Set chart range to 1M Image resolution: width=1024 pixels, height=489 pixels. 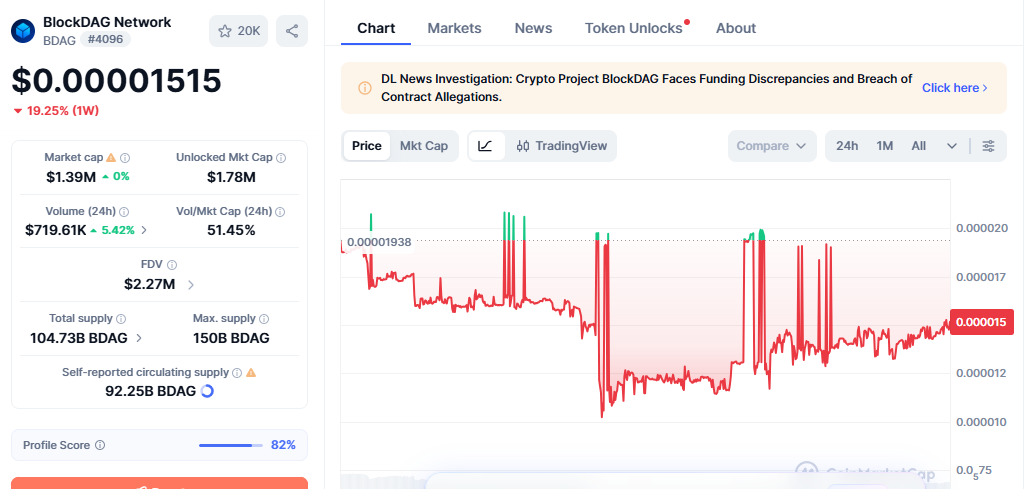coord(885,146)
